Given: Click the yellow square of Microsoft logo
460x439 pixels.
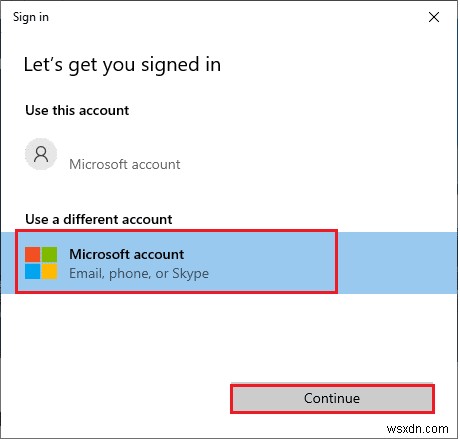Looking at the screenshot, I should (x=49, y=271).
